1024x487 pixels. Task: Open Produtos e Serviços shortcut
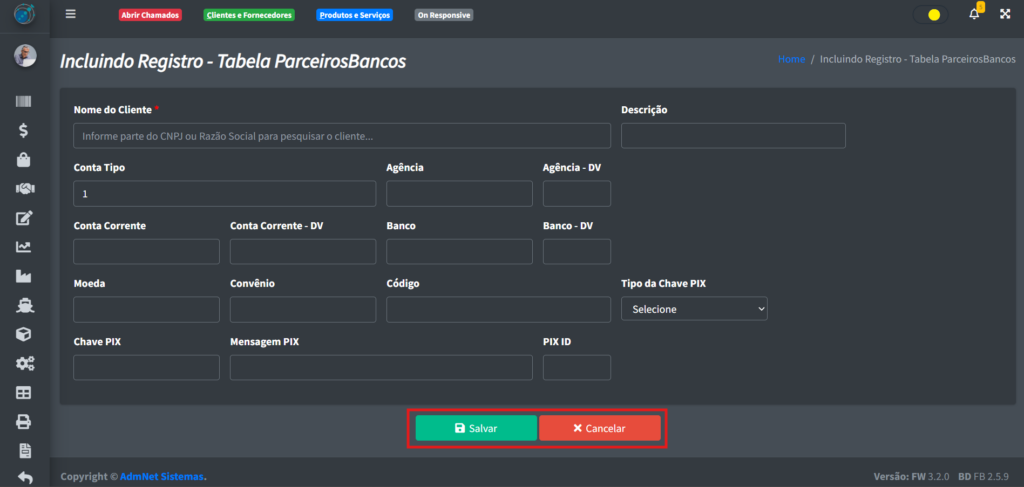[354, 16]
